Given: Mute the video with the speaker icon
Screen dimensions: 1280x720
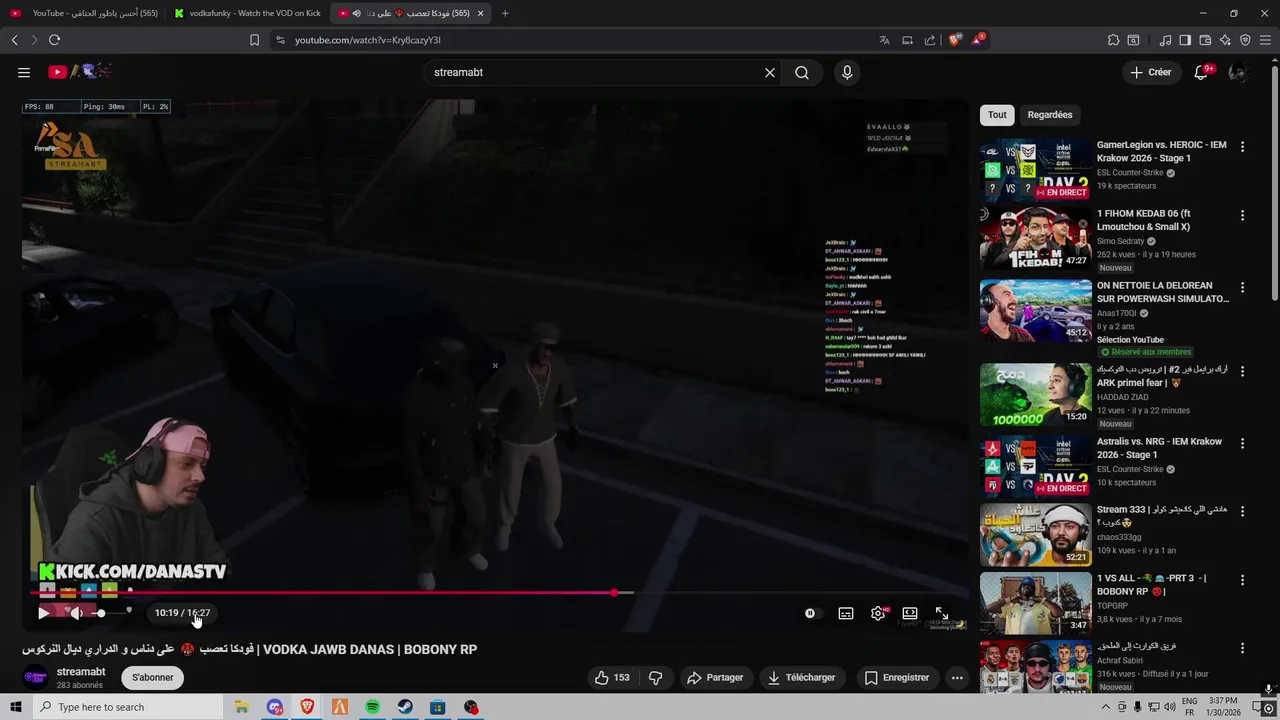Looking at the screenshot, I should coord(76,613).
